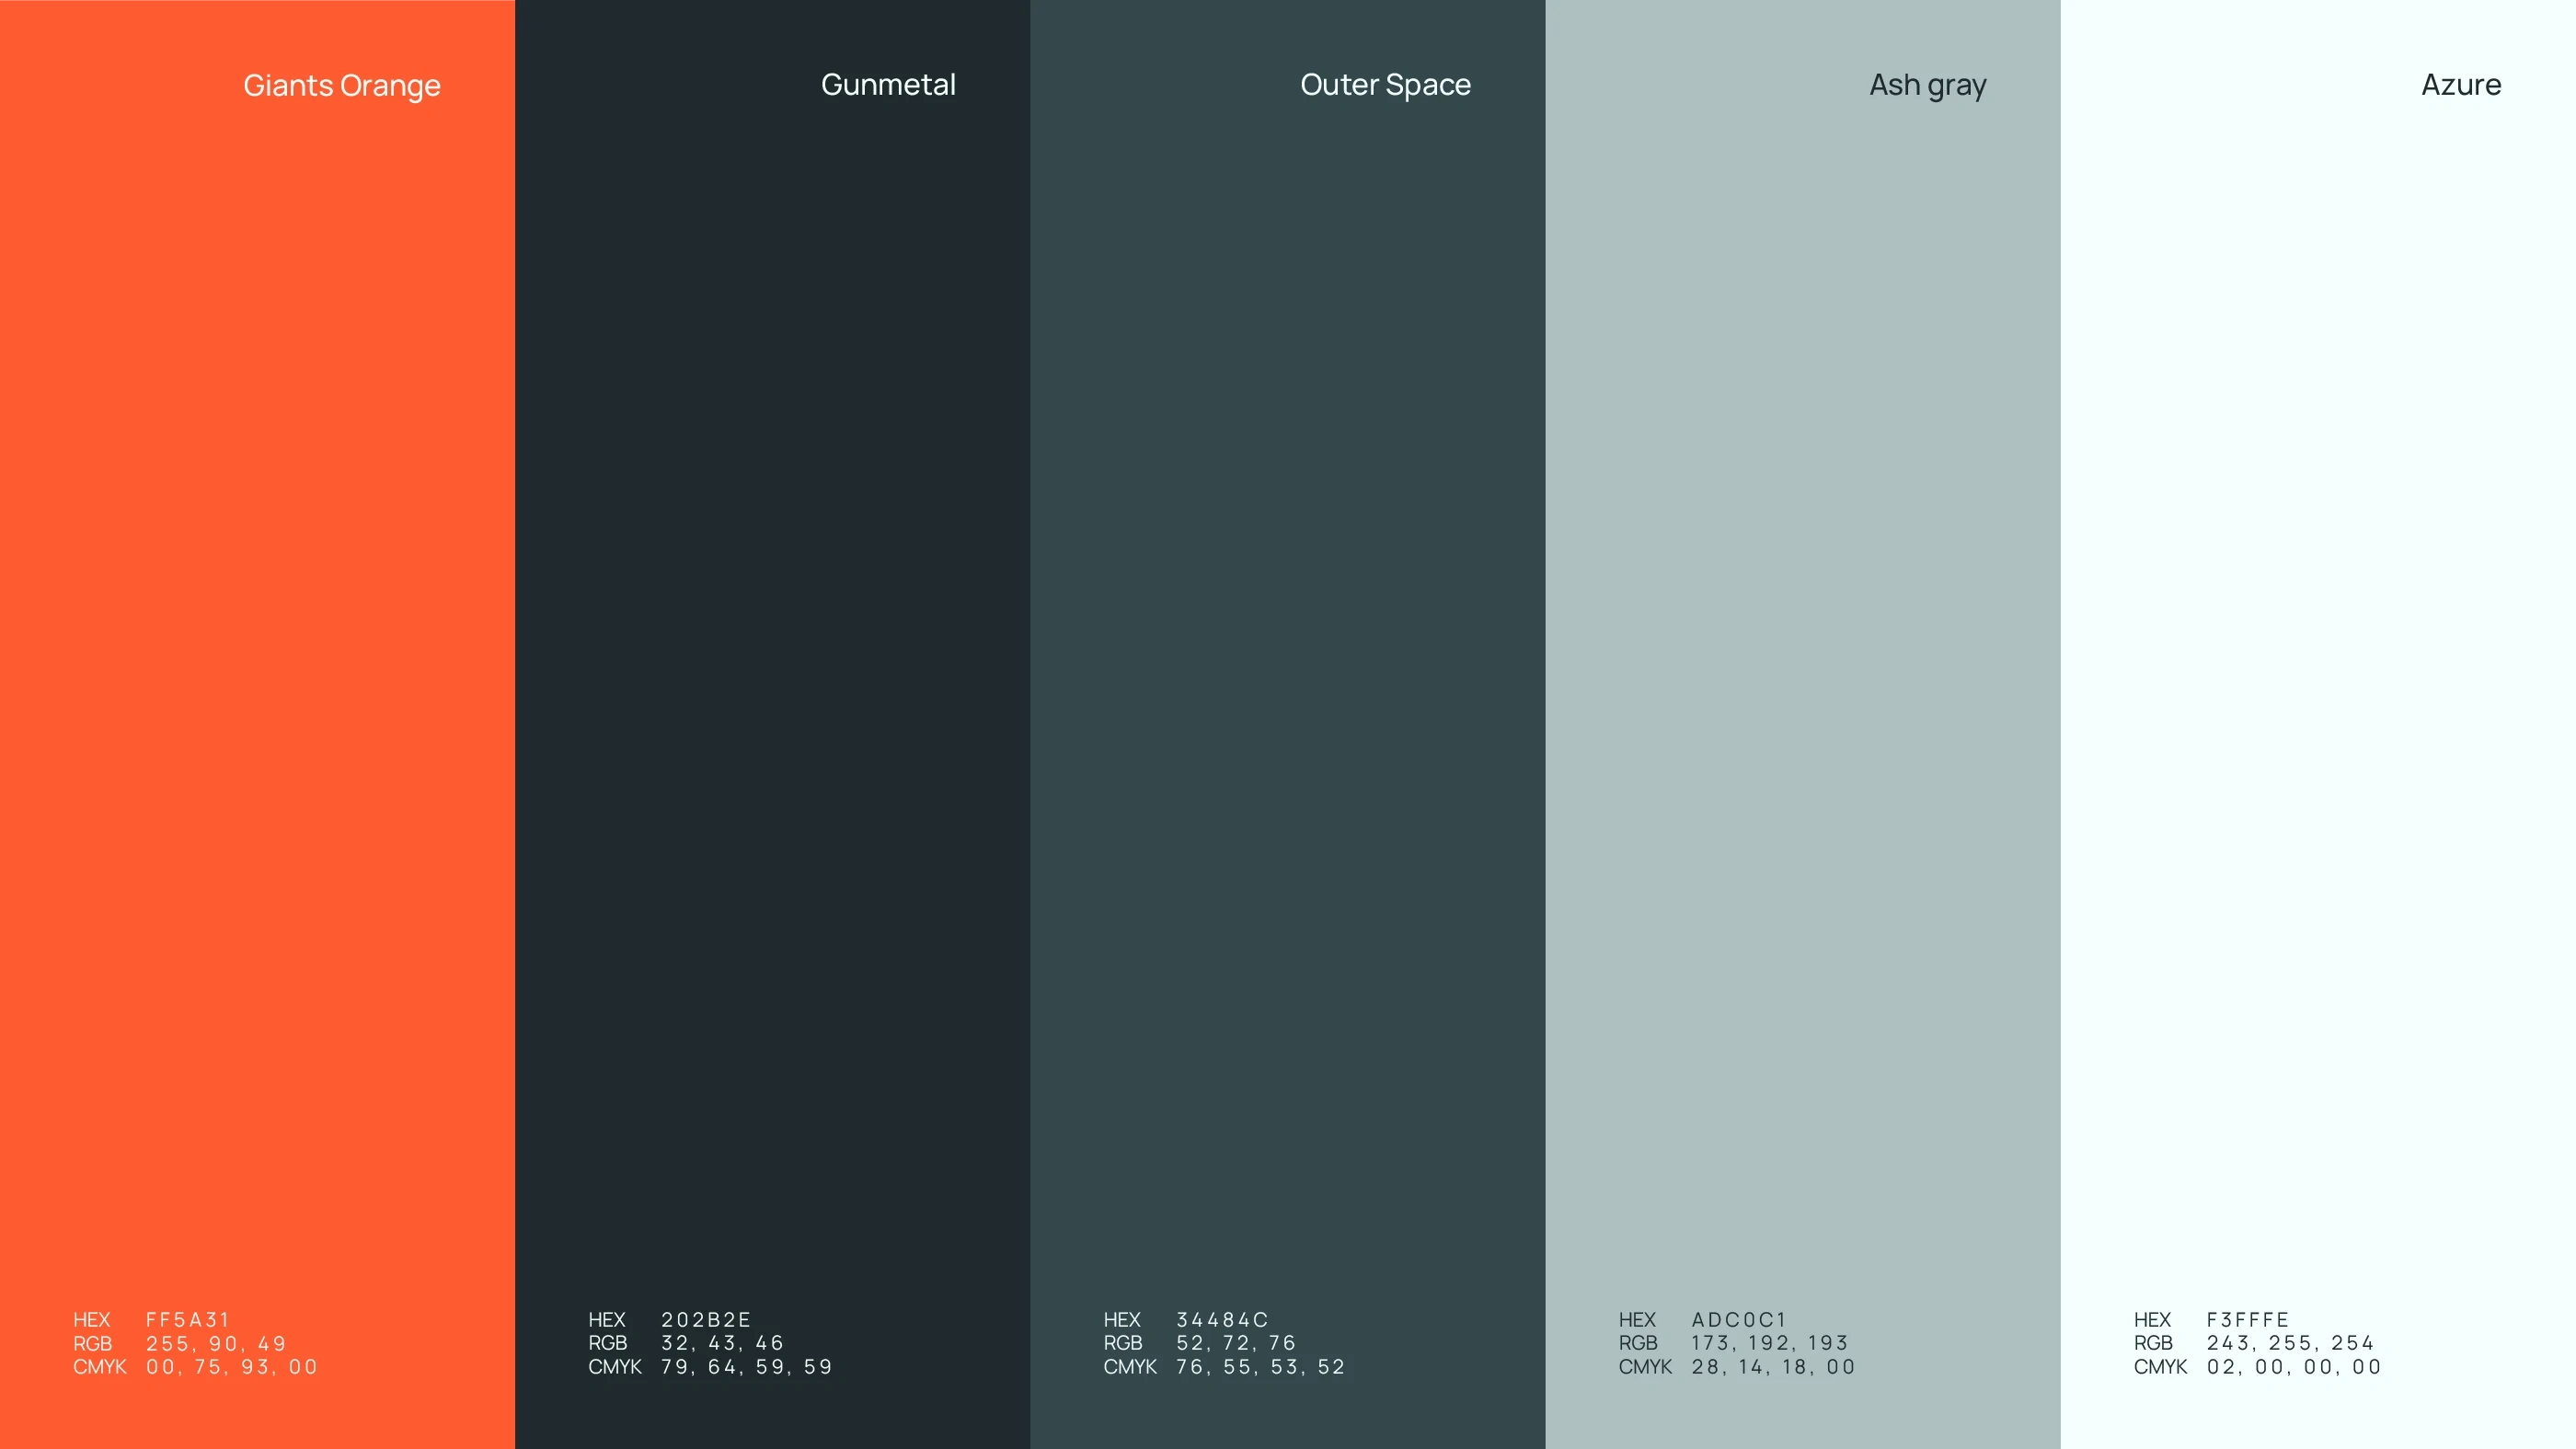Click the Outer Space title text
The width and height of the screenshot is (2576, 1449).
click(x=1385, y=85)
